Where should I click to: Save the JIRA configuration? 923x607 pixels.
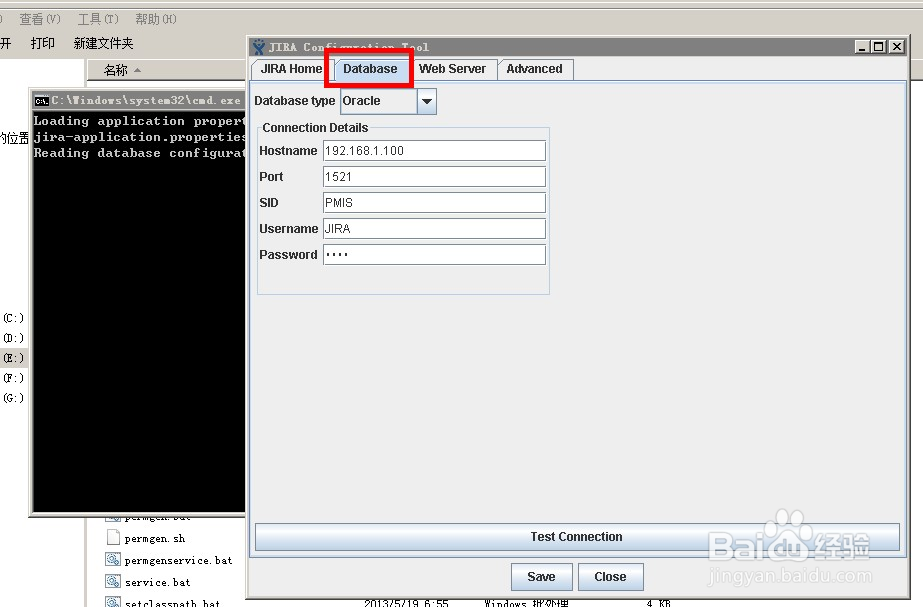542,577
